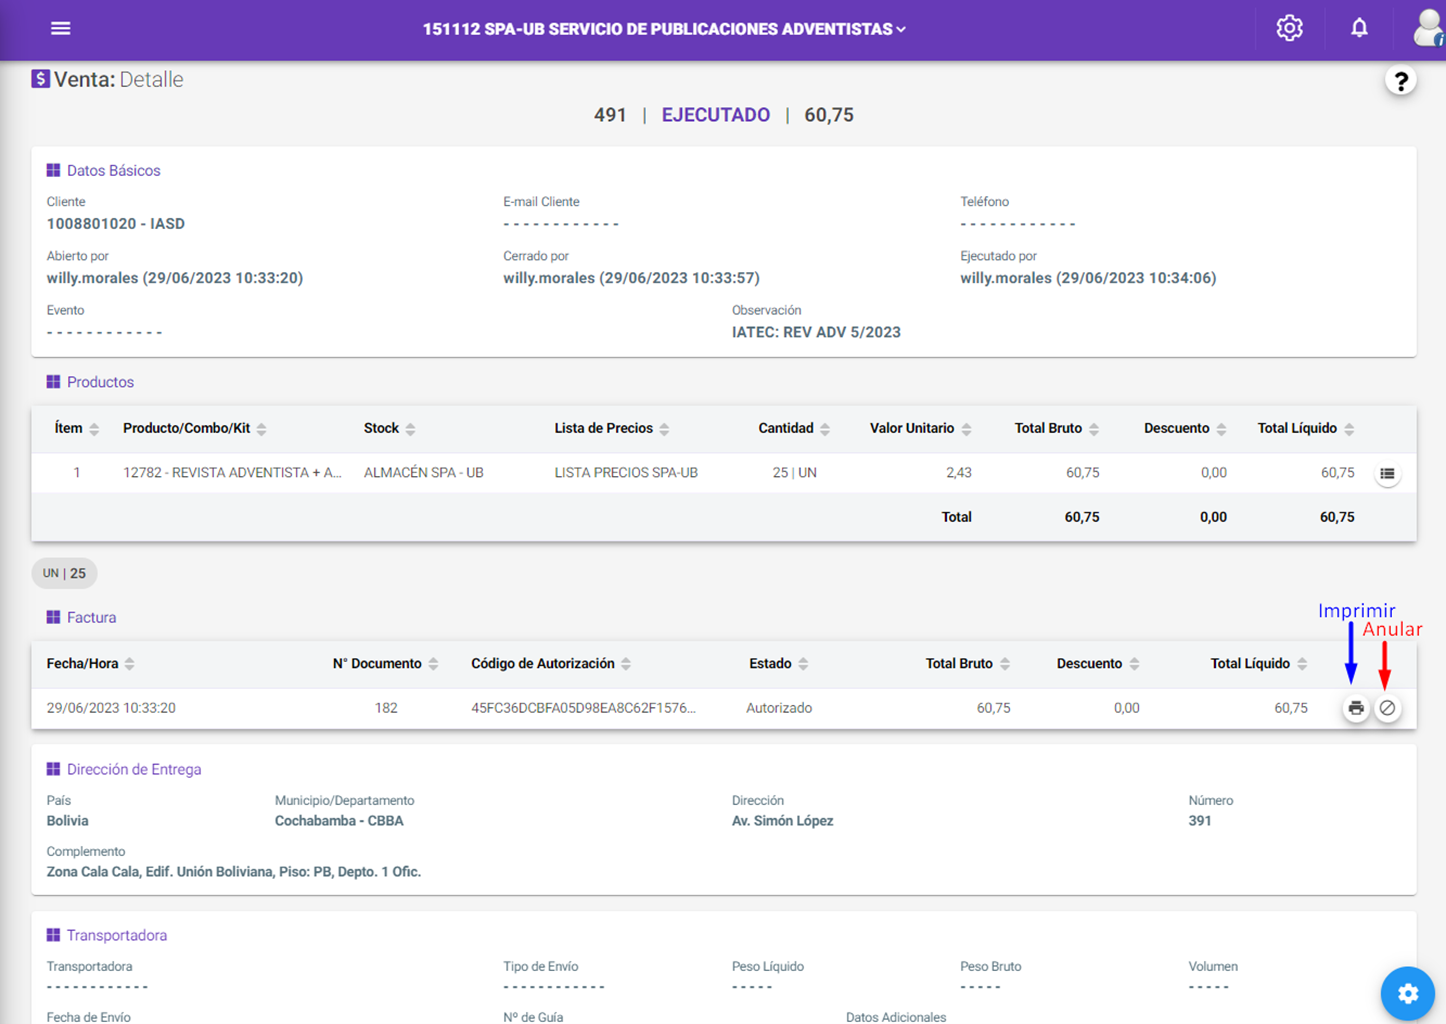Click the UN | 25 unit chip
1446x1024 pixels.
click(64, 573)
